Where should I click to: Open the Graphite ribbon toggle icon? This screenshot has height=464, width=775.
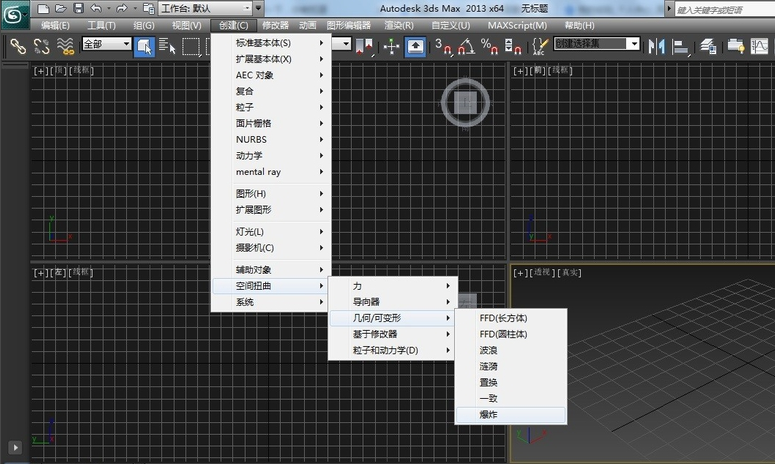coord(735,46)
